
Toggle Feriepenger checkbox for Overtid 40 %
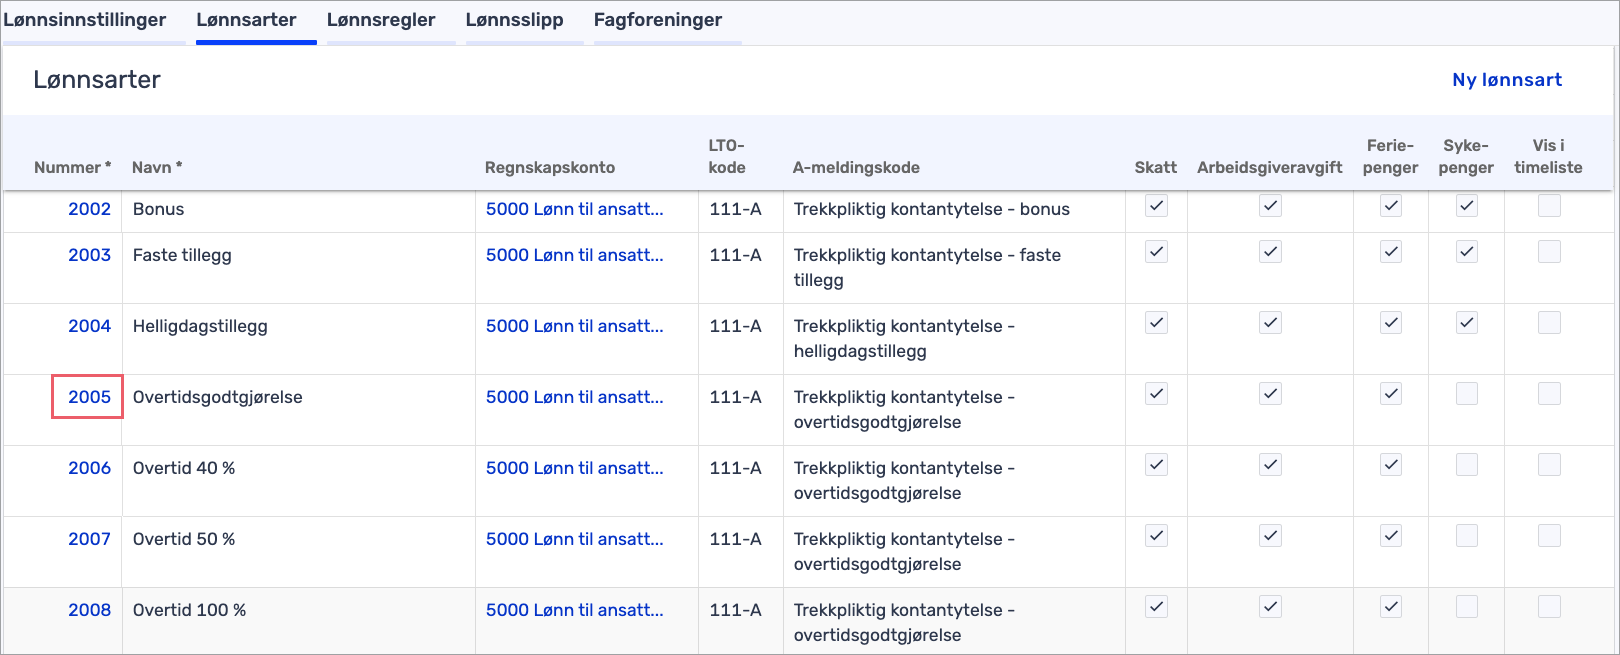pyautogui.click(x=1391, y=465)
